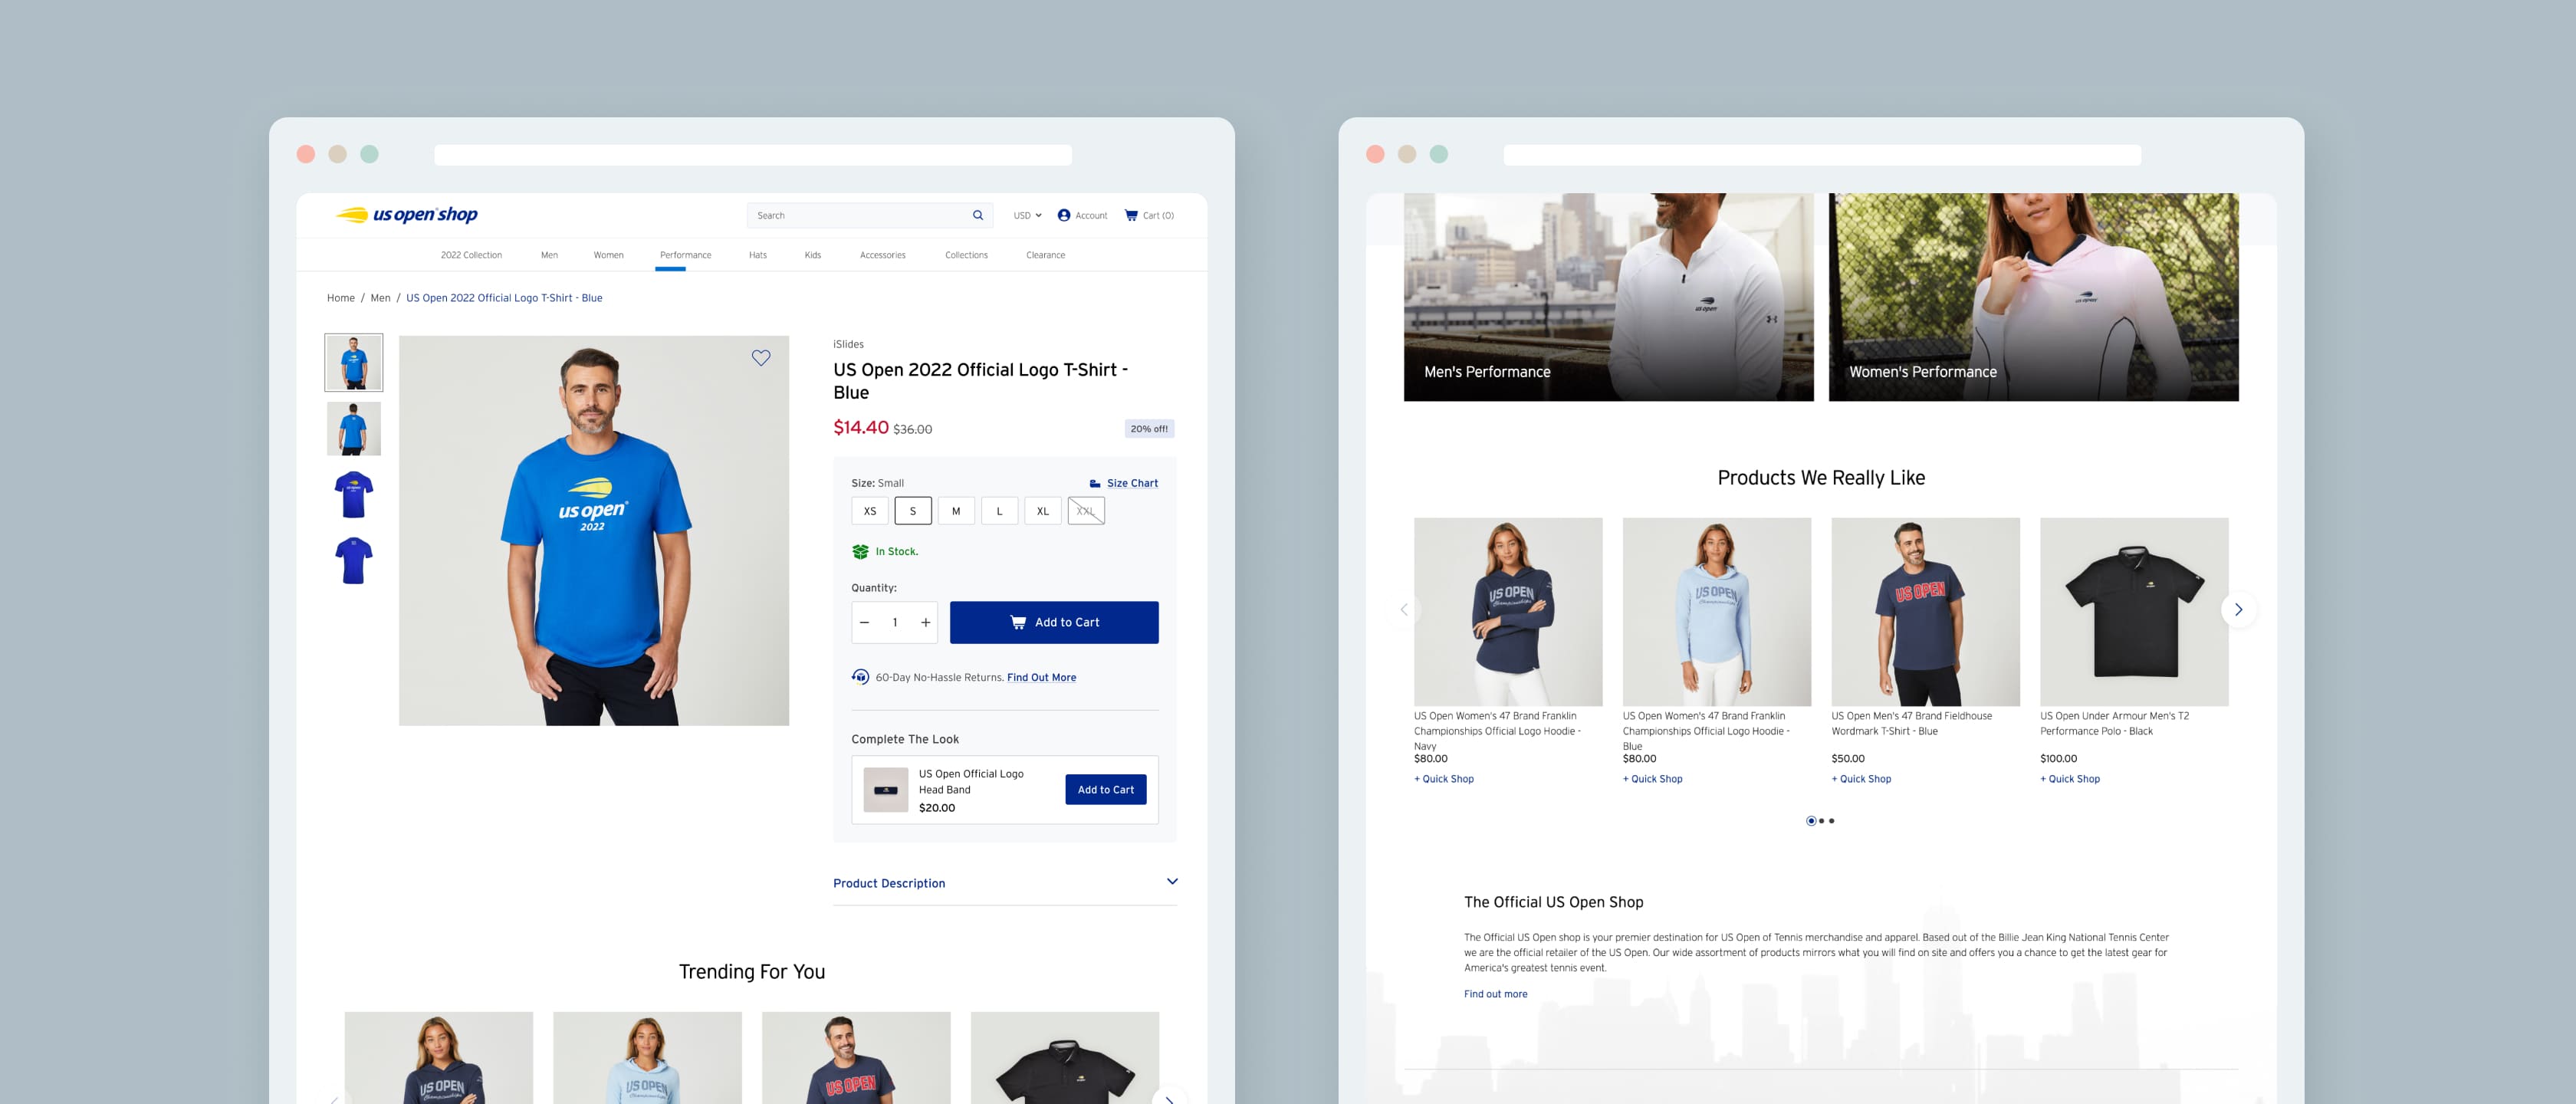The width and height of the screenshot is (2576, 1104).
Task: Select size M option
Action: click(956, 511)
